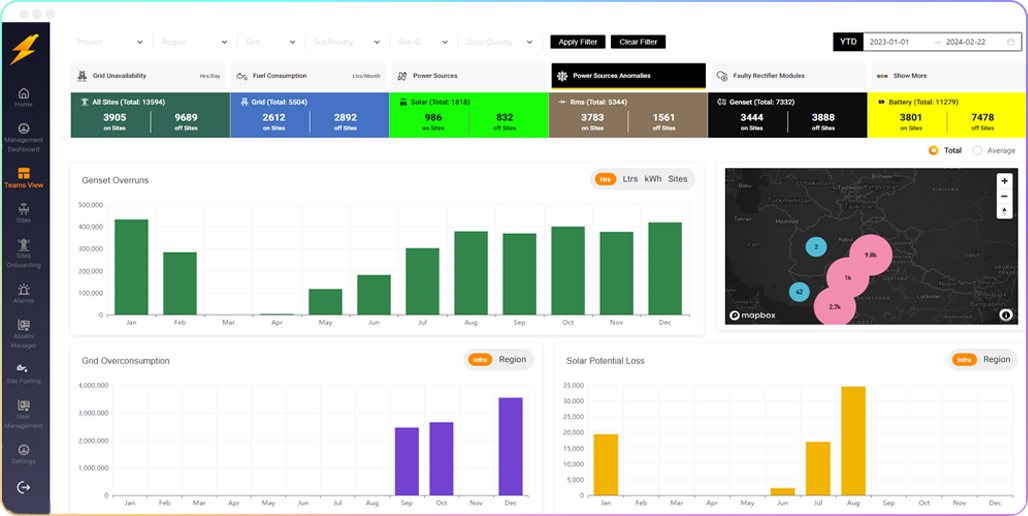
Task: Open the Management Dashboard sidebar icon
Action: pyautogui.click(x=23, y=130)
